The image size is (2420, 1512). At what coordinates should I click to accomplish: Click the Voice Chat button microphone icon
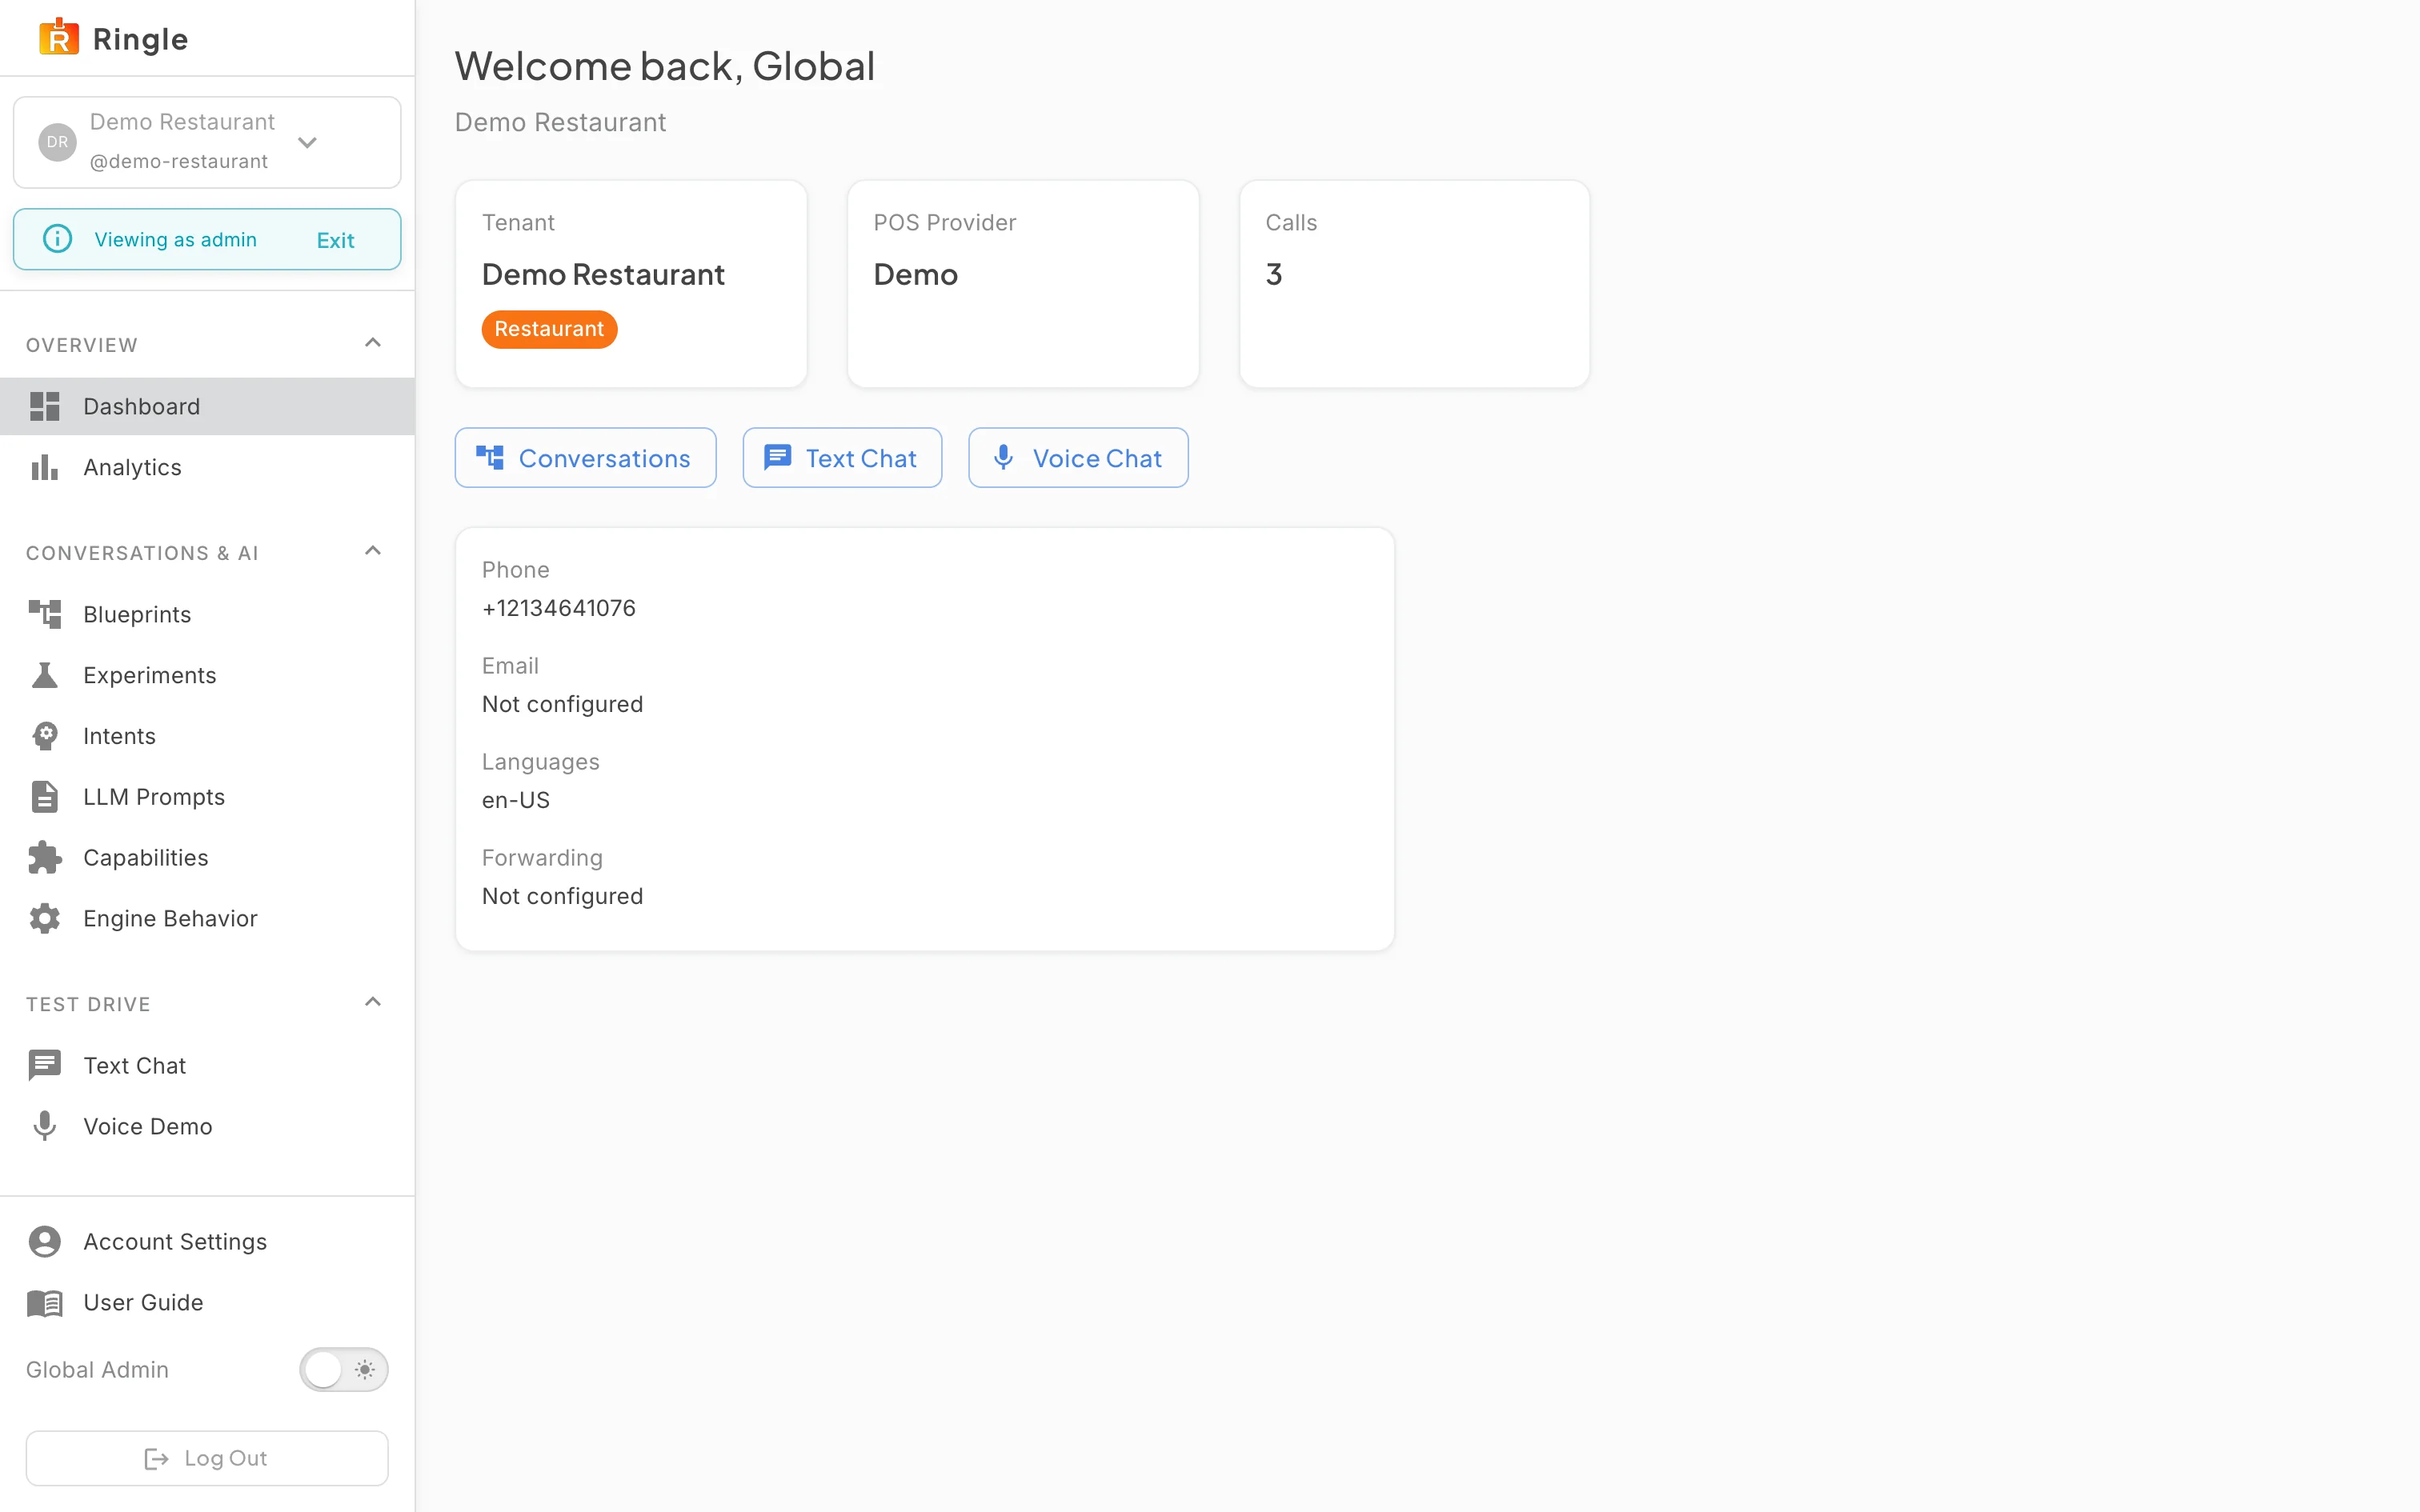pyautogui.click(x=1003, y=458)
